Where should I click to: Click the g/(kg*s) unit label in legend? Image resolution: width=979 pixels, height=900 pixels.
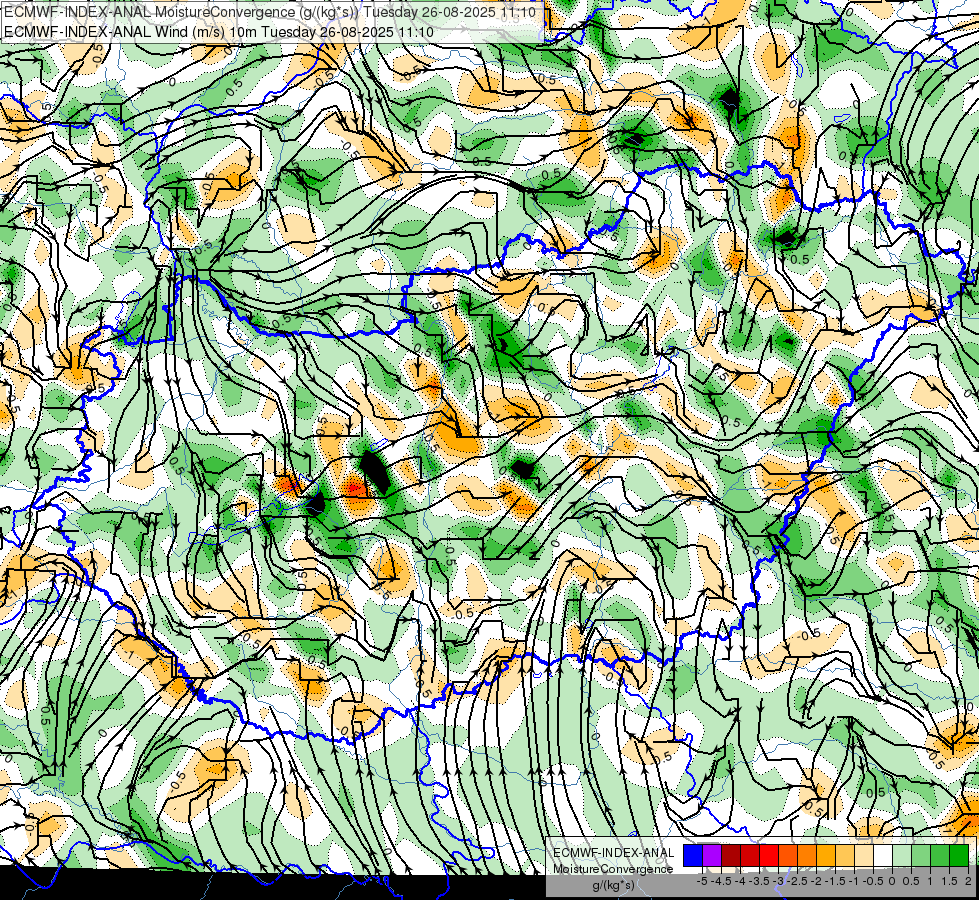pyautogui.click(x=613, y=885)
